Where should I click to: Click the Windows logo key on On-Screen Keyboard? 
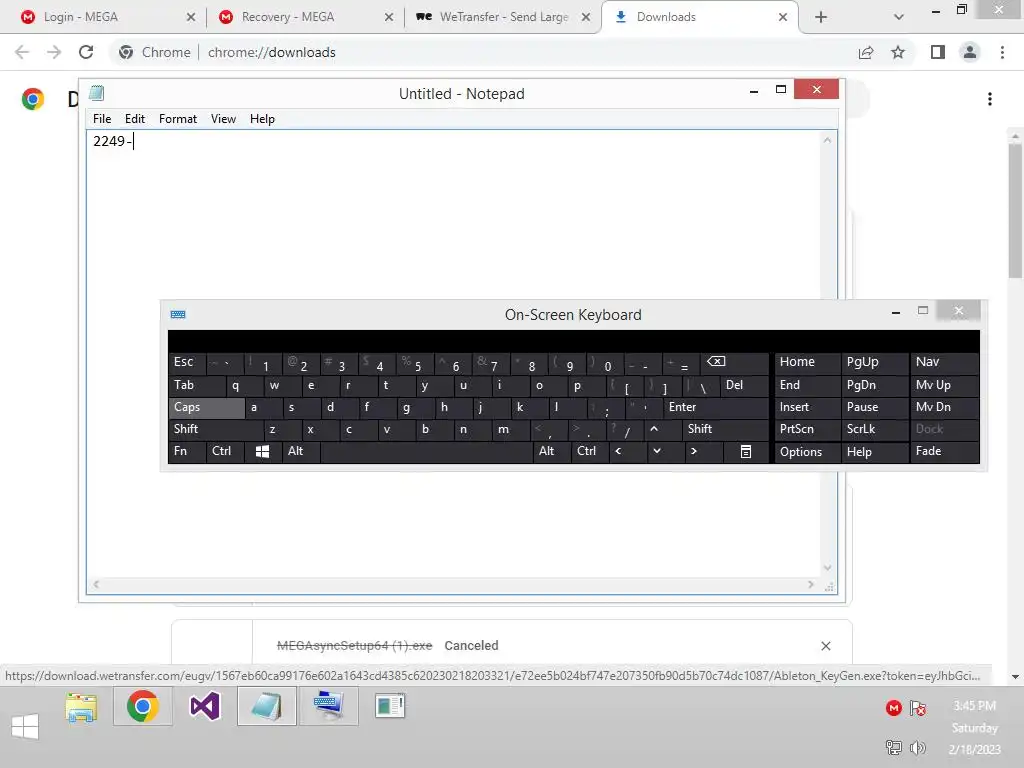pyautogui.click(x=263, y=451)
